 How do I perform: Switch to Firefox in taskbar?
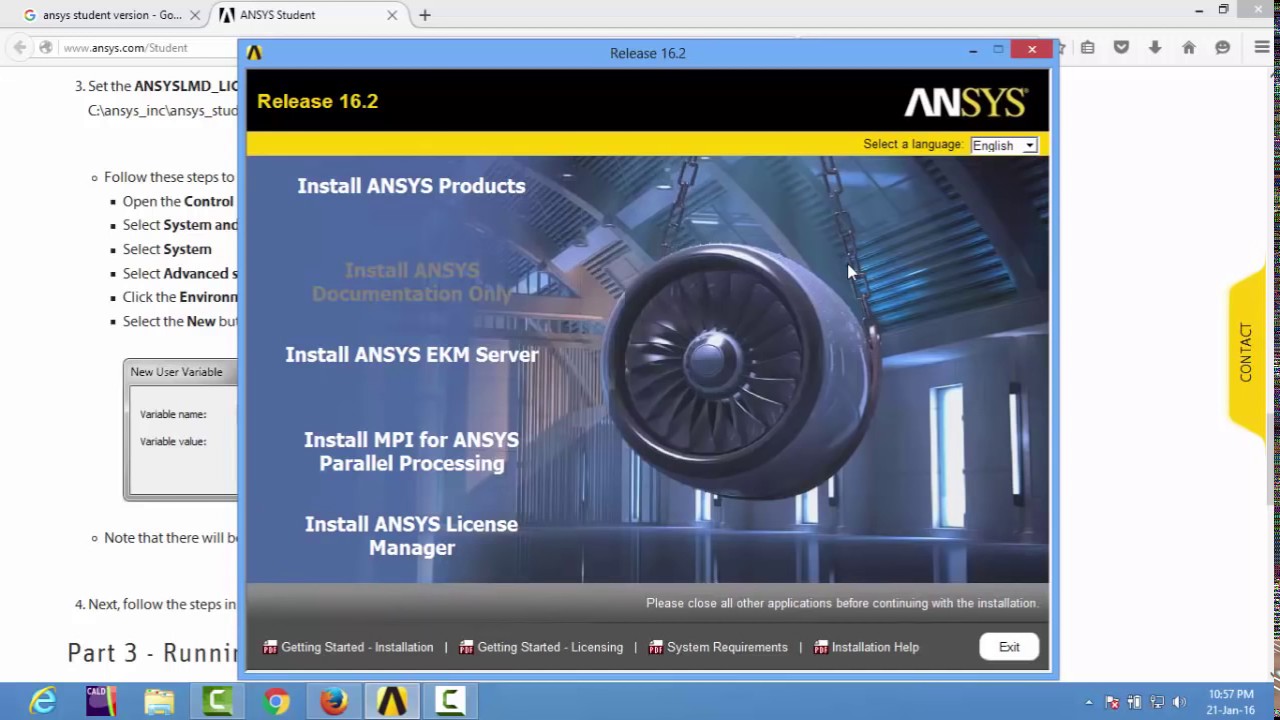[x=334, y=702]
